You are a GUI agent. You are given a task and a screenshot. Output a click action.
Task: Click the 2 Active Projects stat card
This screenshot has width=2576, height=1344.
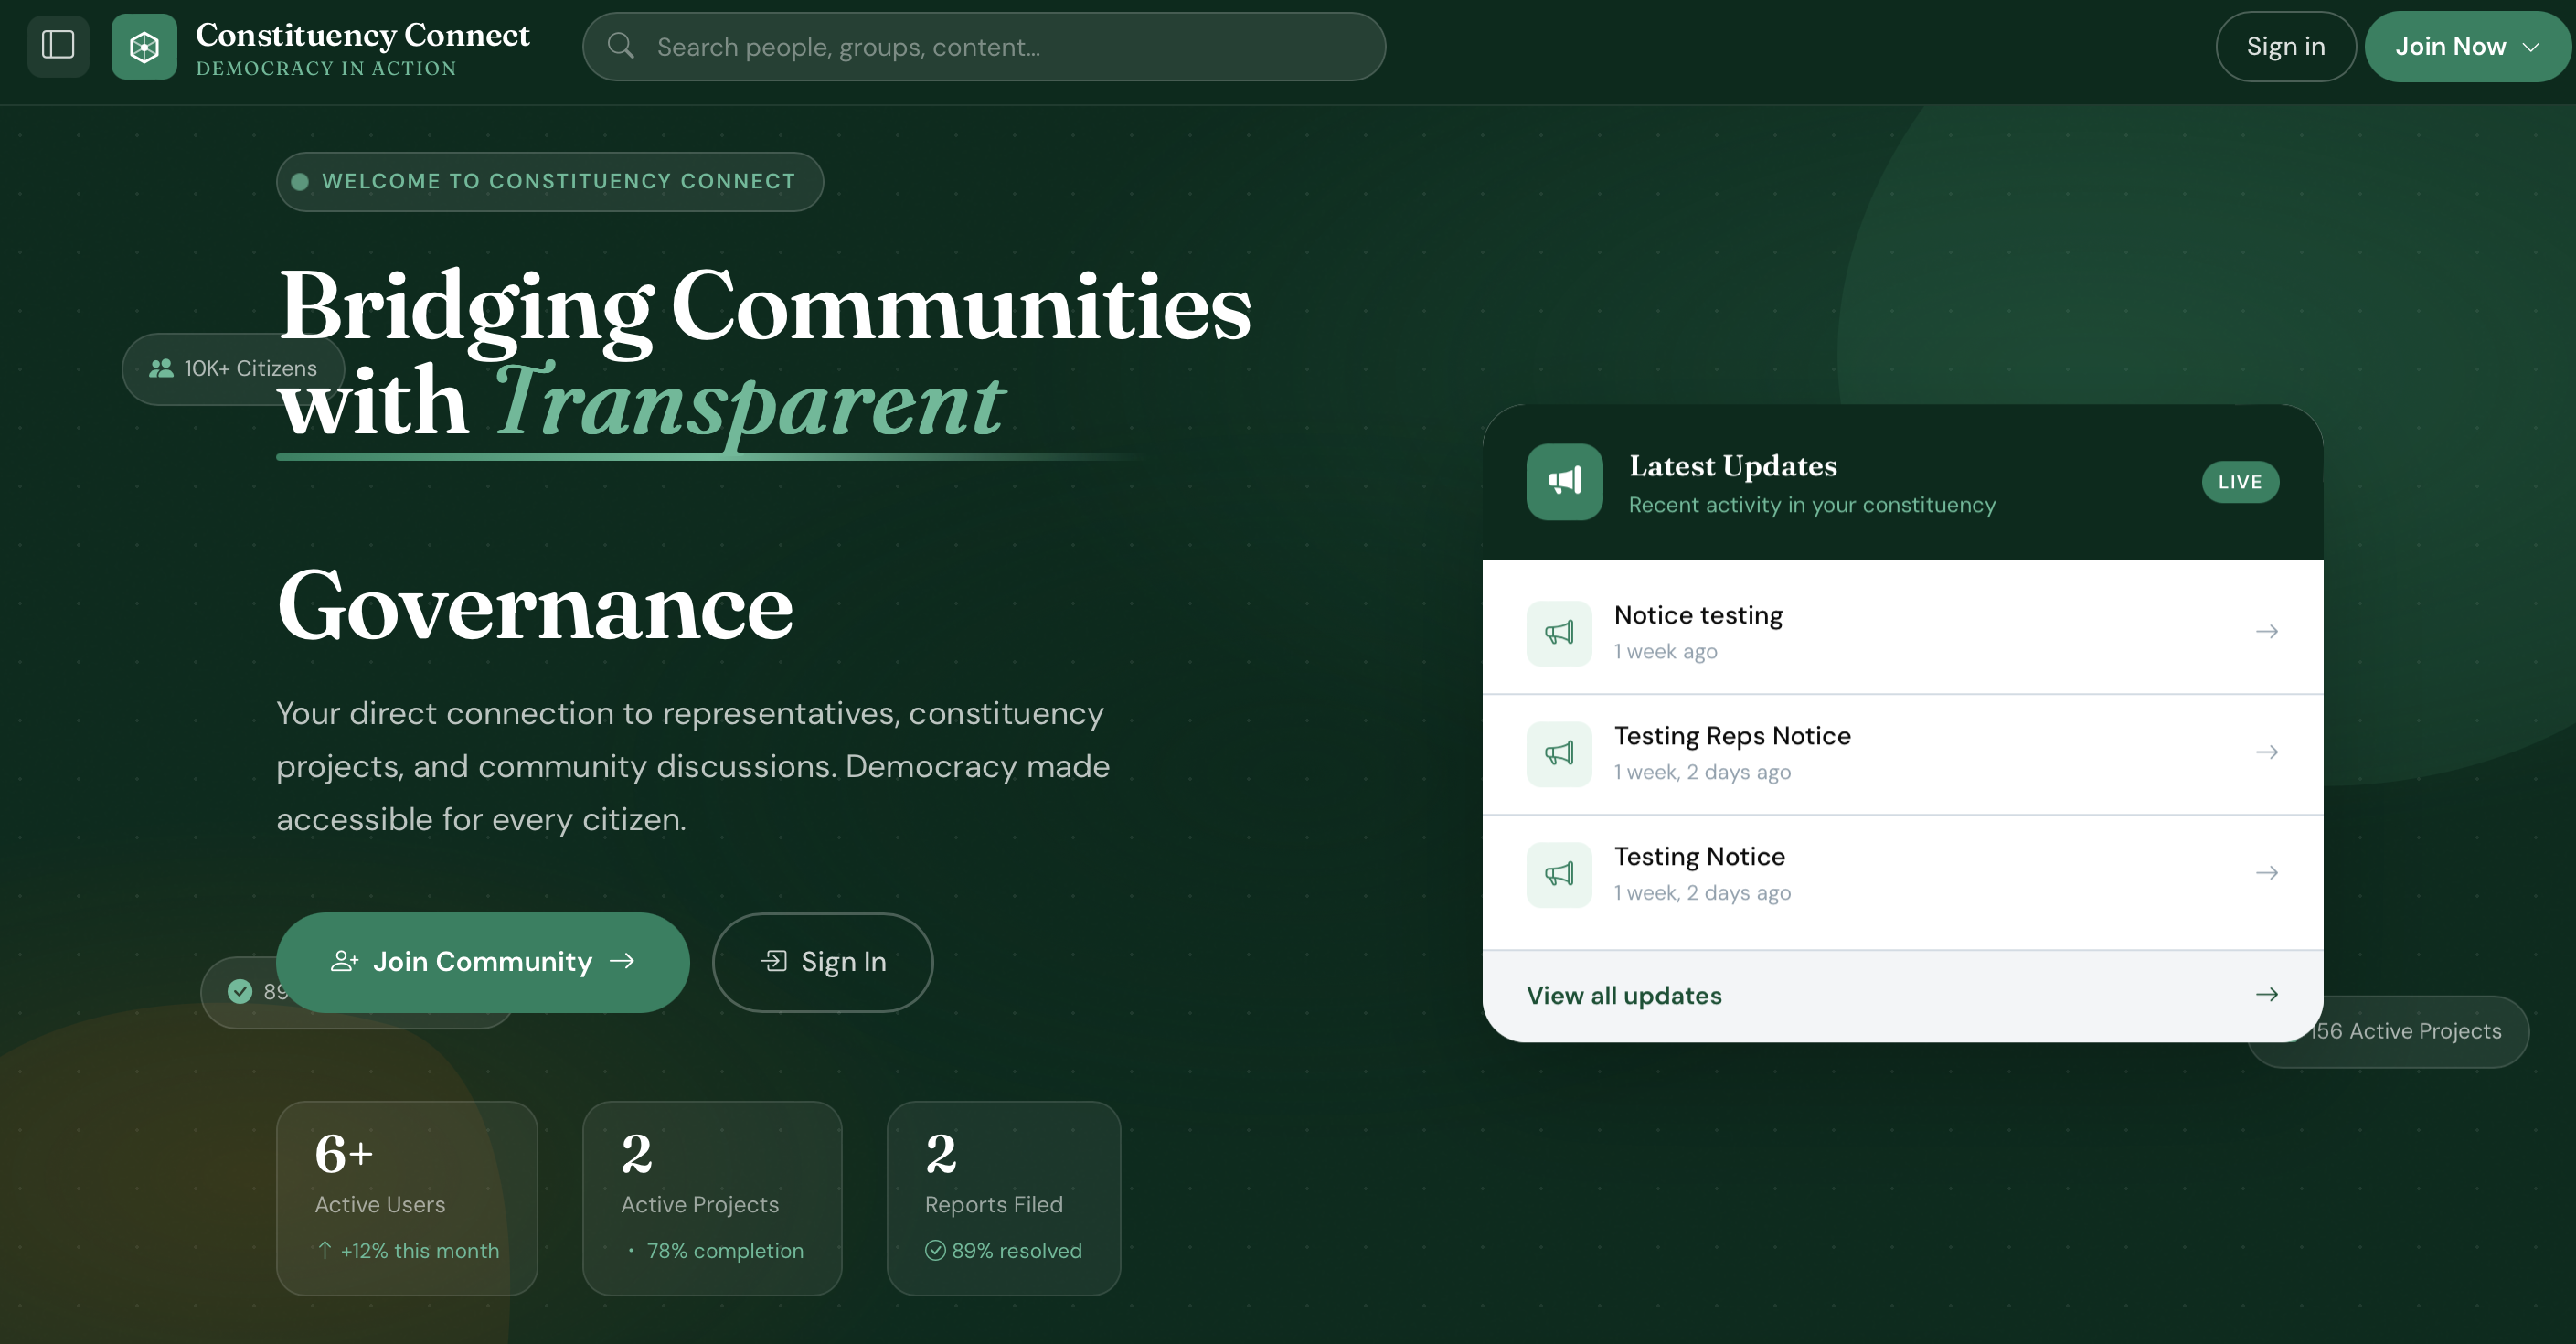pyautogui.click(x=712, y=1198)
